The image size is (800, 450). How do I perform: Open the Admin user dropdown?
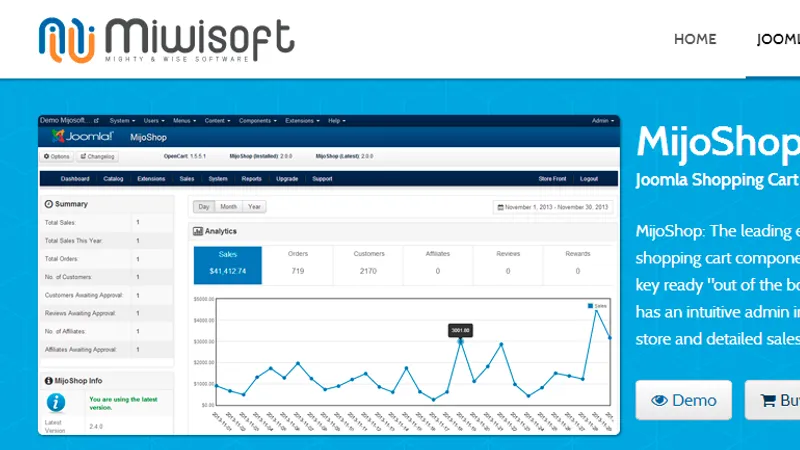(603, 121)
